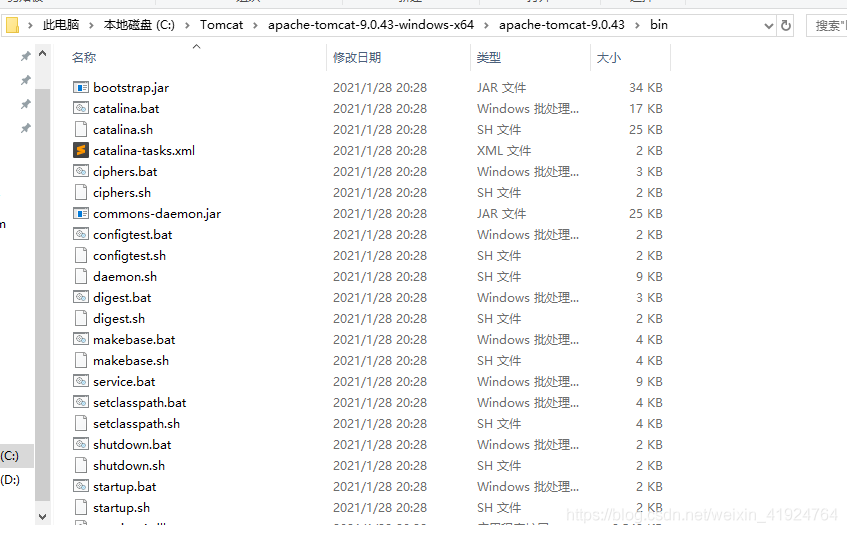Select the (D:) drive in the navigation pane
The image size is (847, 533).
10,480
